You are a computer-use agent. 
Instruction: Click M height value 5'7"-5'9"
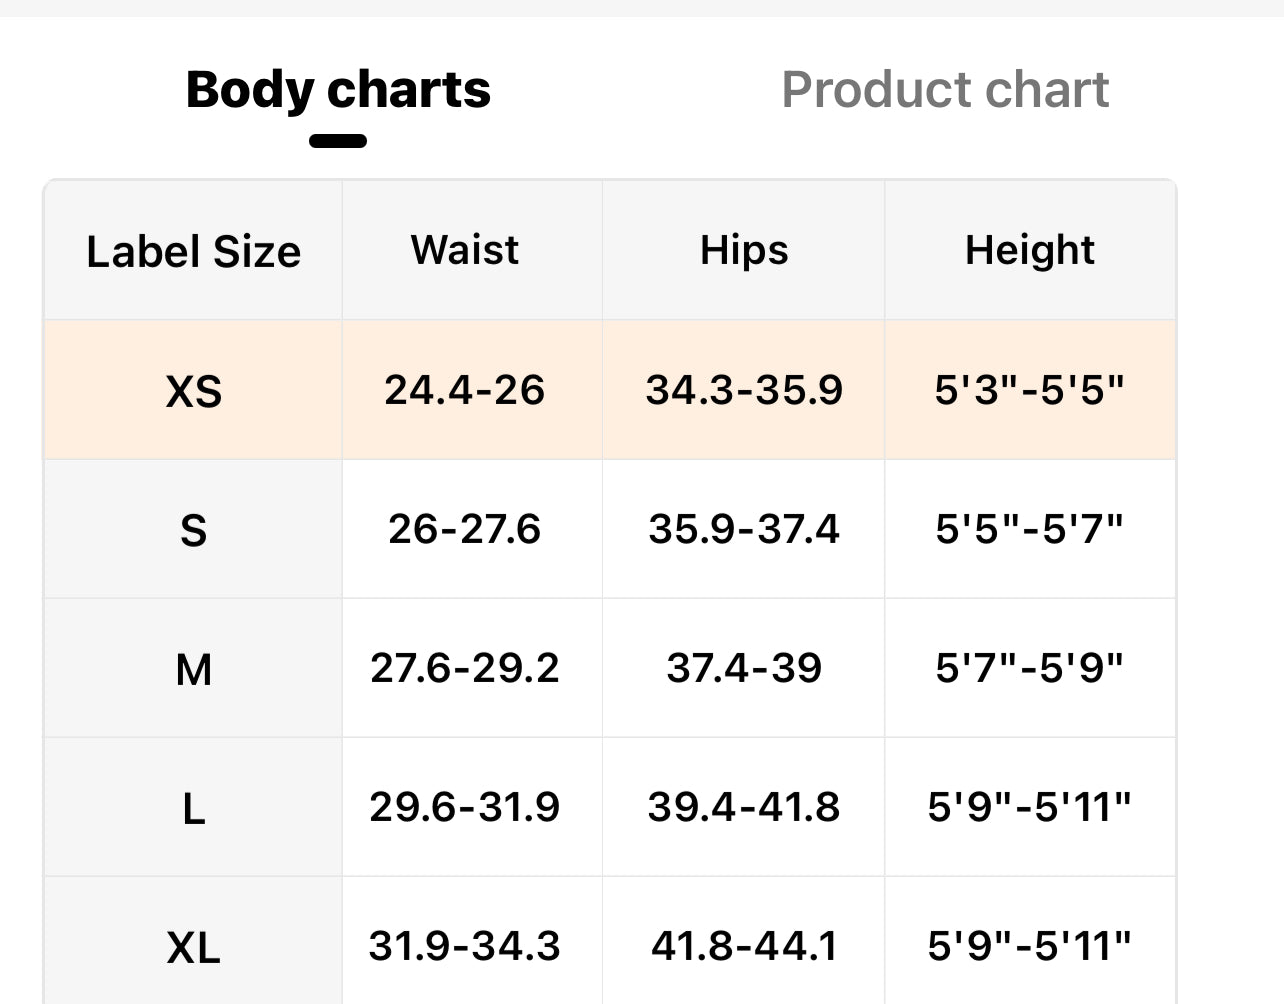[1029, 668]
